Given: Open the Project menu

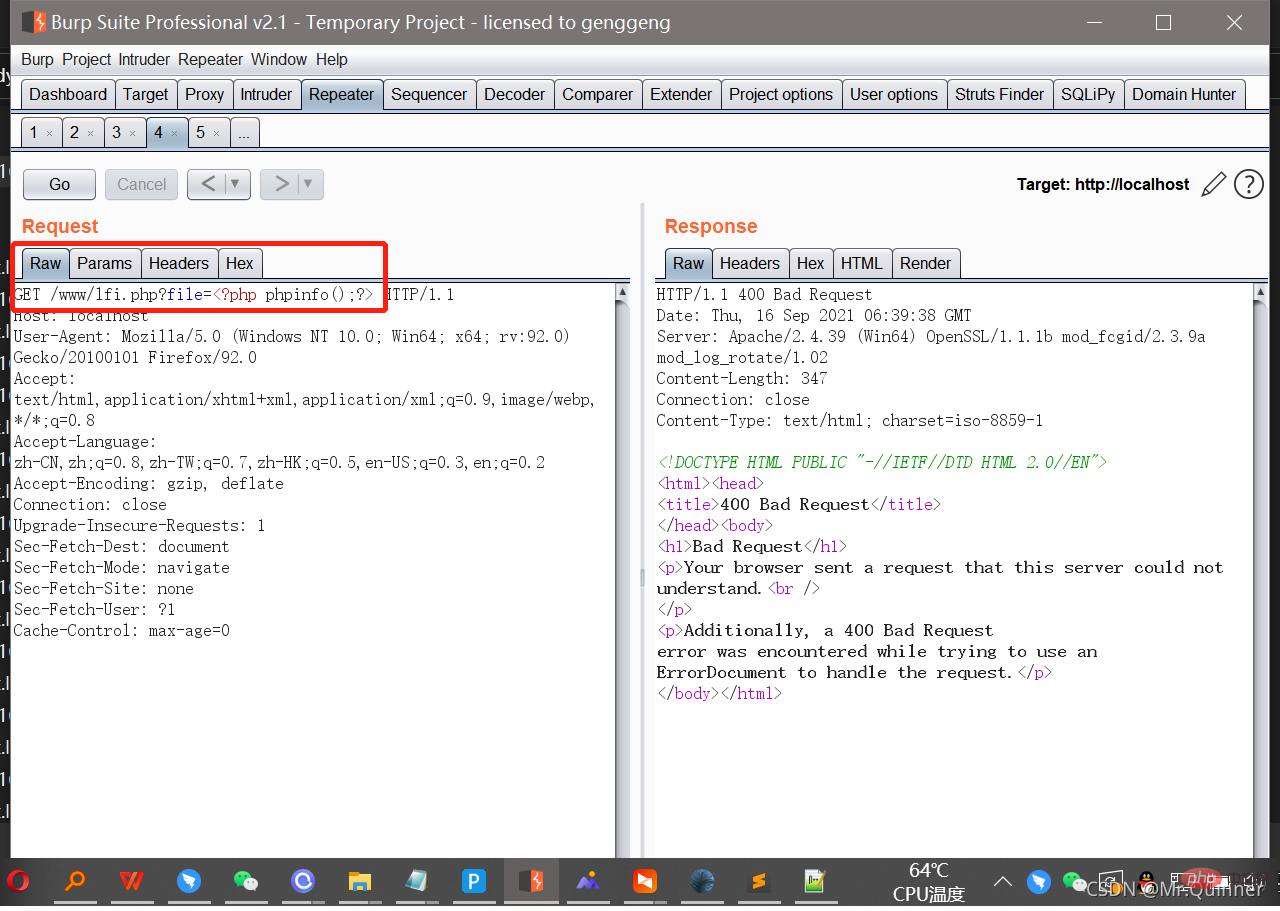Looking at the screenshot, I should 86,59.
